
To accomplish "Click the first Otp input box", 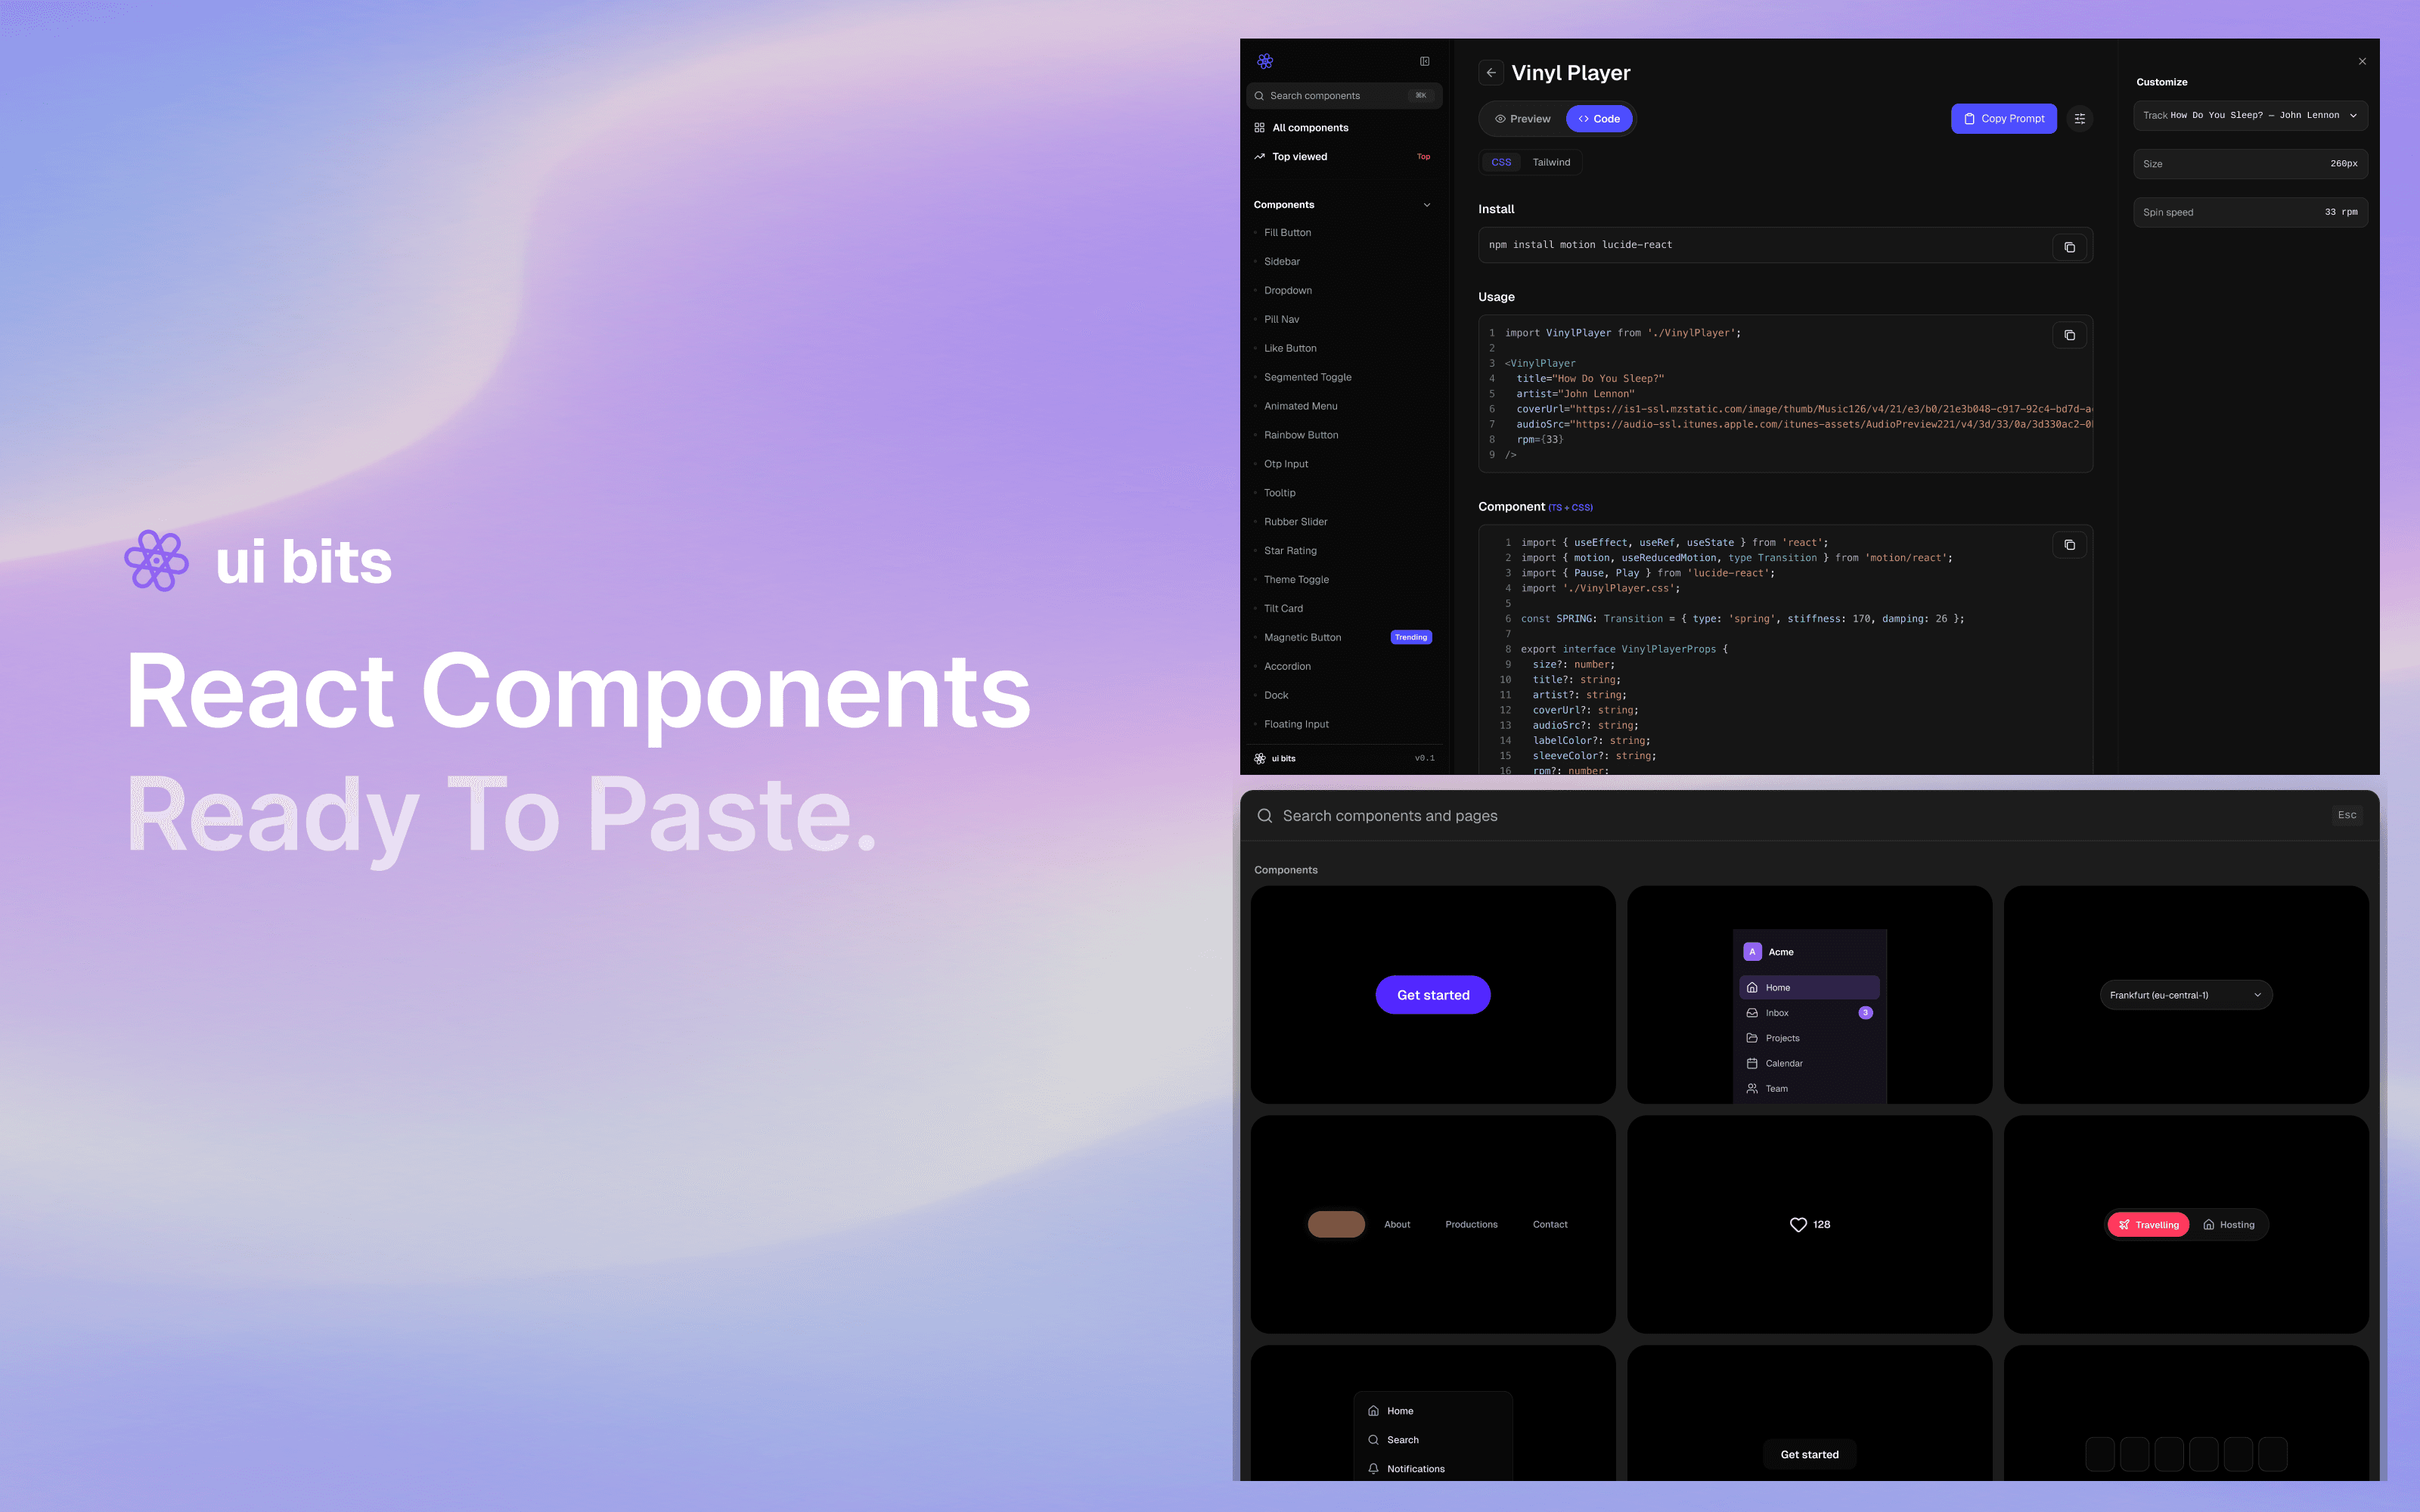I will (x=2099, y=1454).
